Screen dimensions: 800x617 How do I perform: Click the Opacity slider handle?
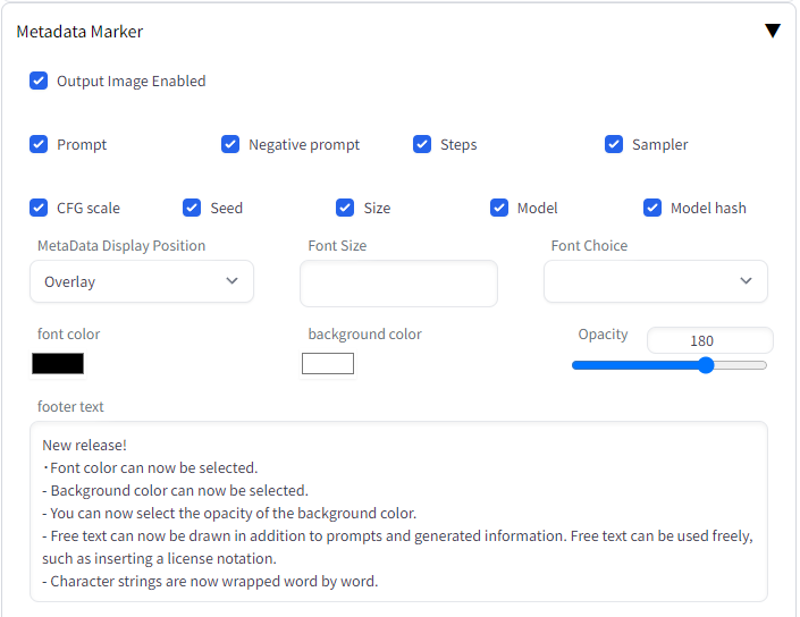tap(706, 365)
